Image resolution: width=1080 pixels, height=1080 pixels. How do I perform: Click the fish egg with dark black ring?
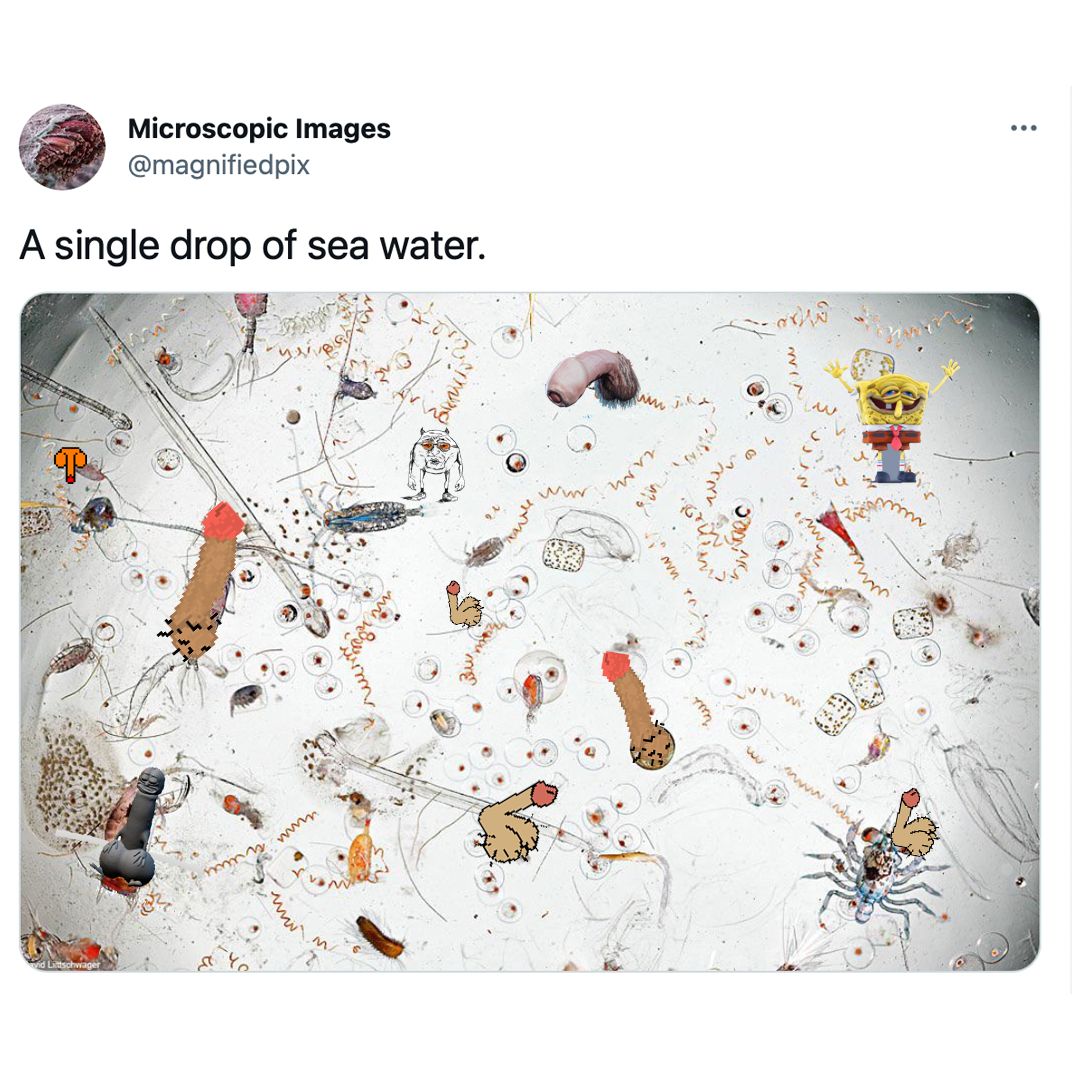point(516,463)
